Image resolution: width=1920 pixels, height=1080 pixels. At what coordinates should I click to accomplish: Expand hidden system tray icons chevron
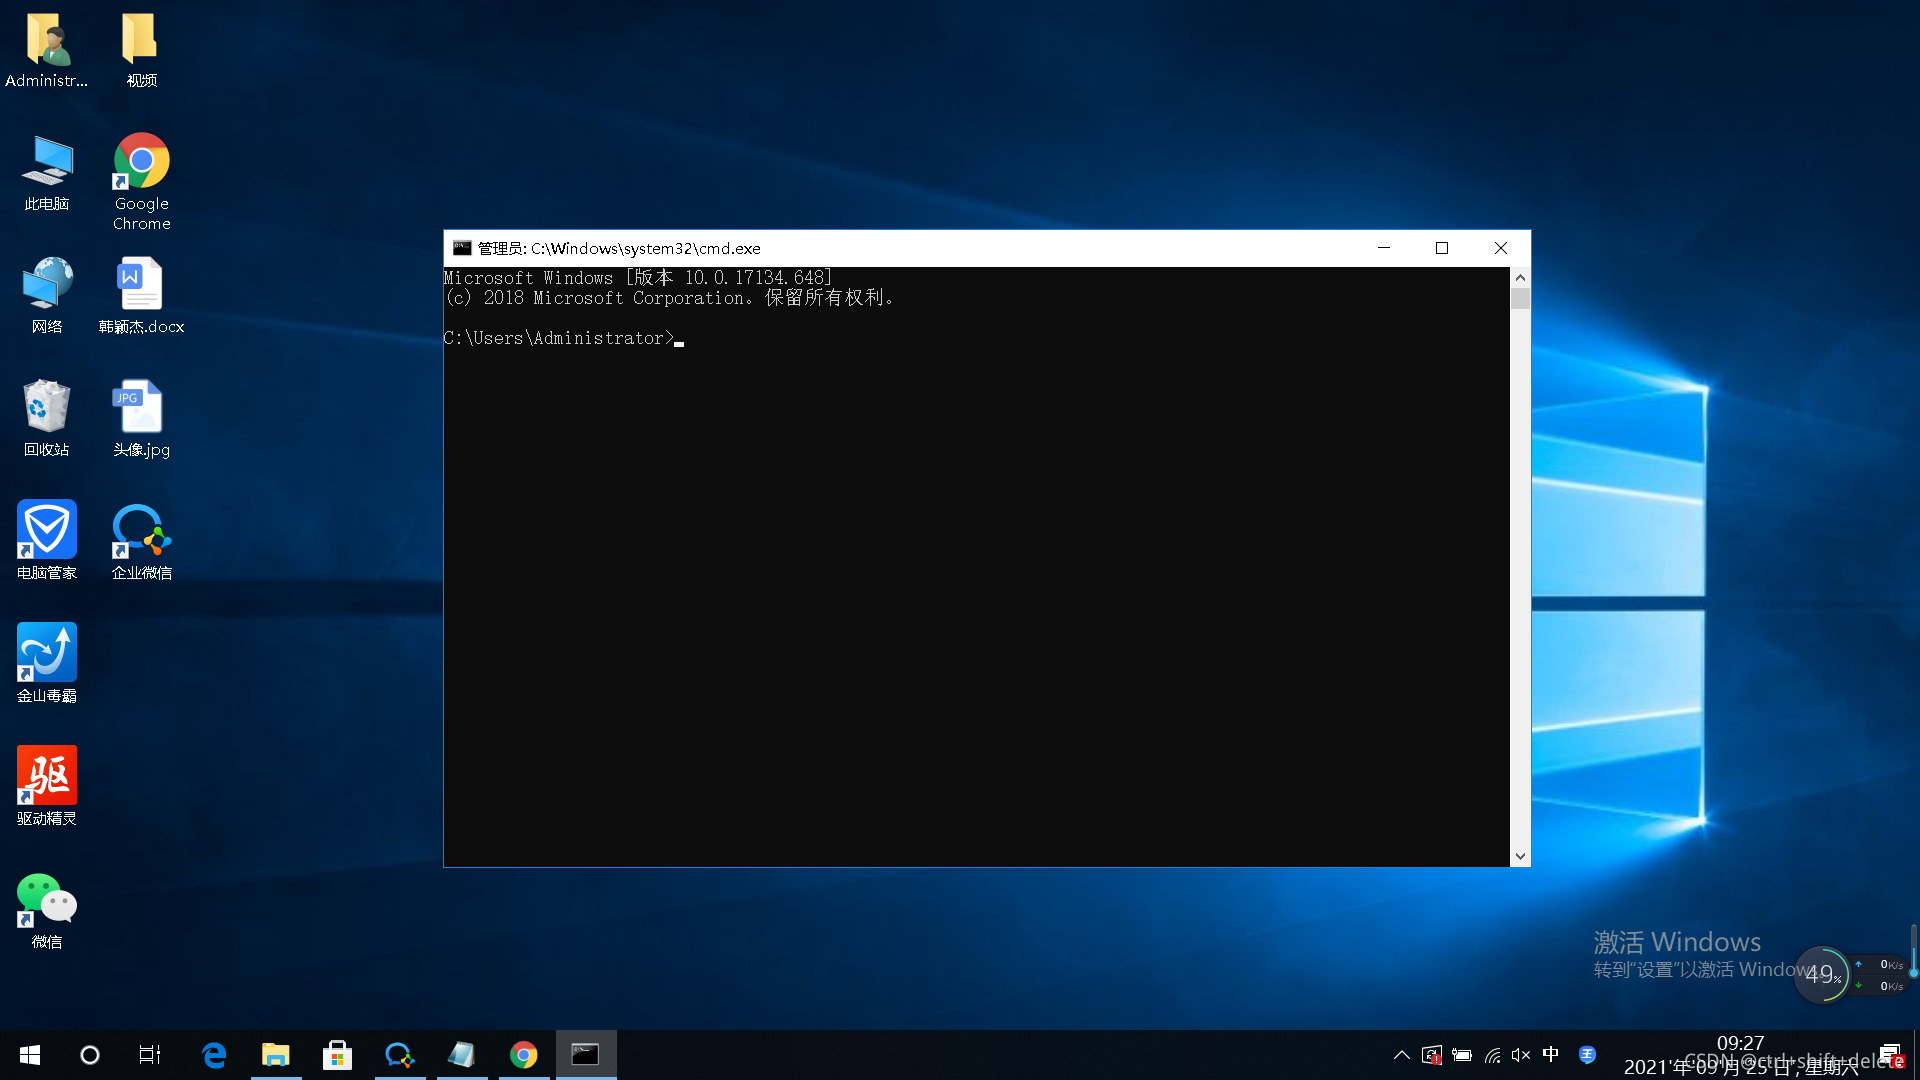coord(1402,1055)
